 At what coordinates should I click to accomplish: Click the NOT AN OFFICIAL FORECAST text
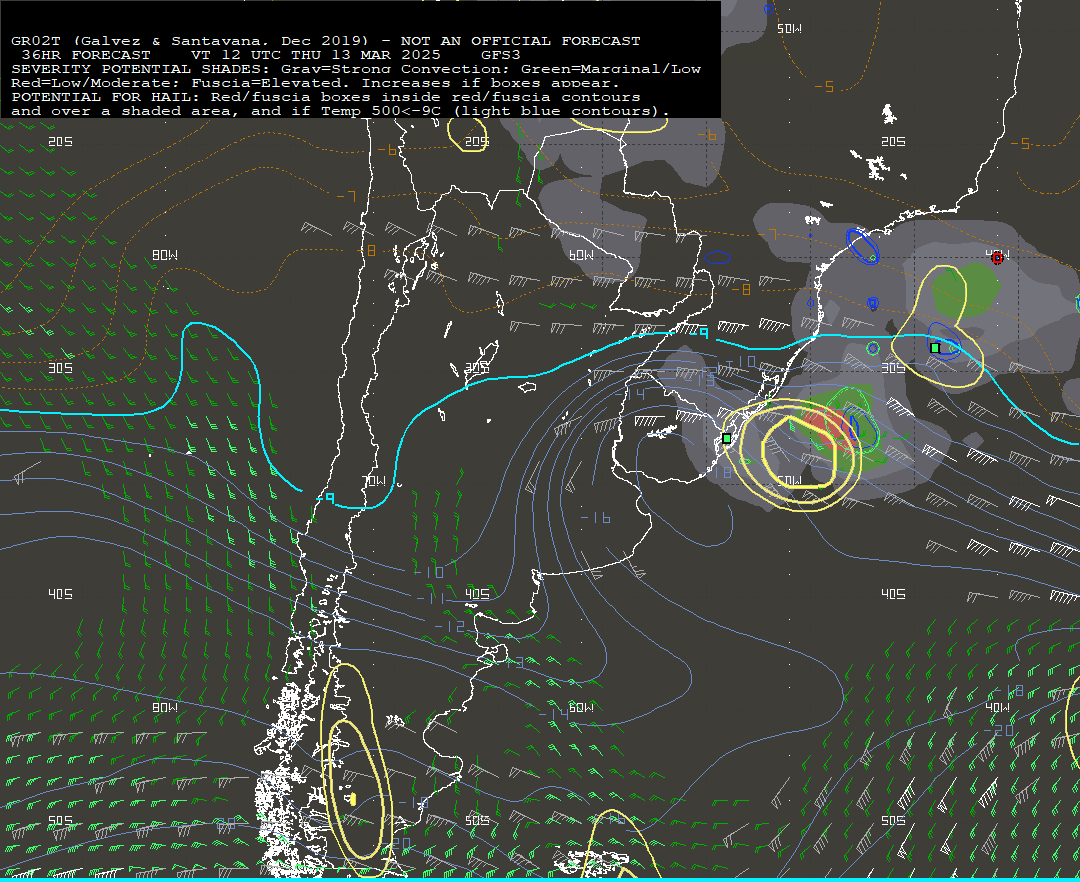click(x=521, y=41)
